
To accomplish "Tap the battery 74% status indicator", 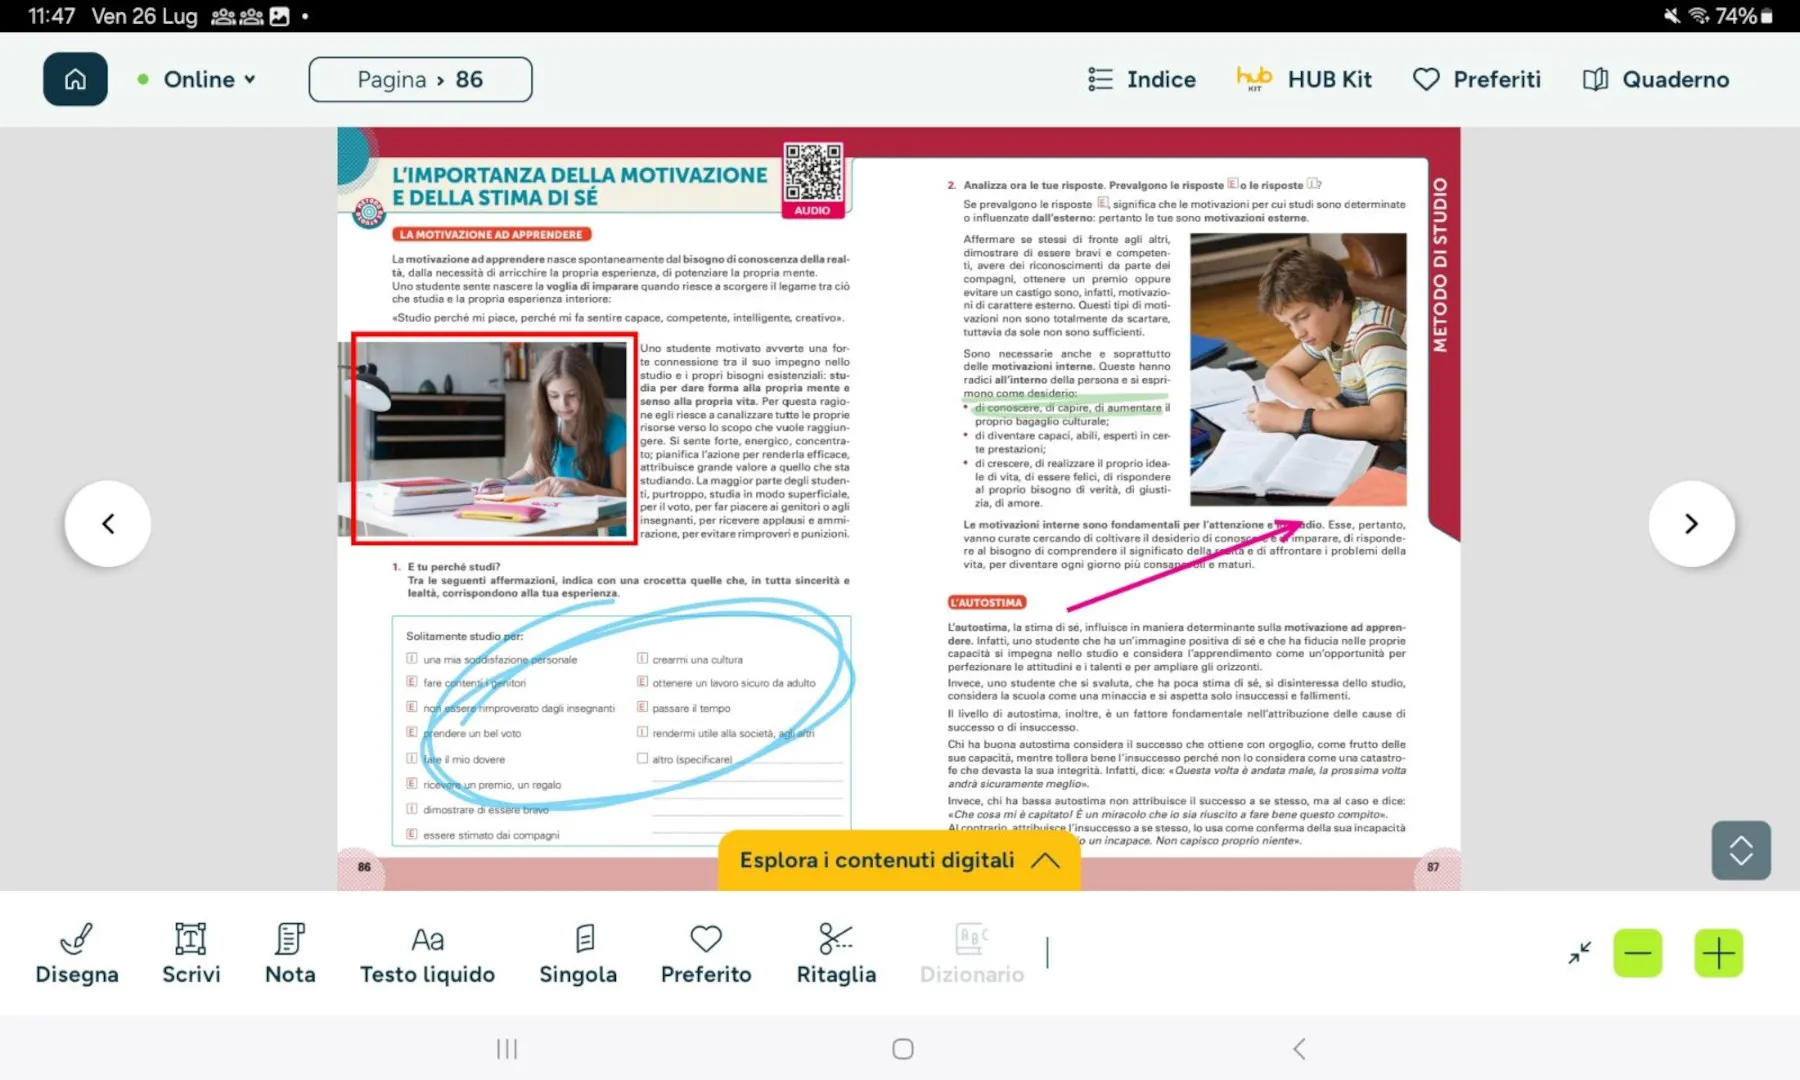I will 1745,16.
